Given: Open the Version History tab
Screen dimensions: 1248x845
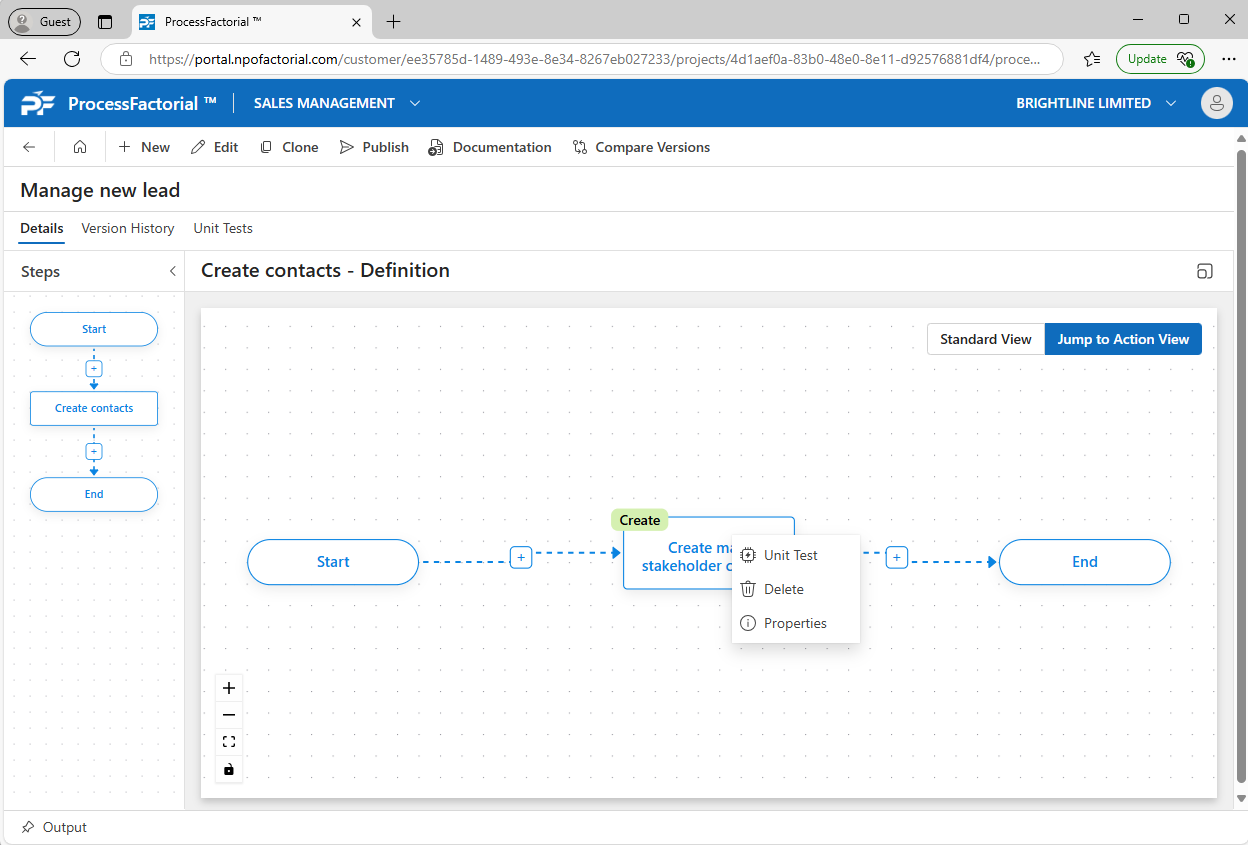Looking at the screenshot, I should point(128,228).
